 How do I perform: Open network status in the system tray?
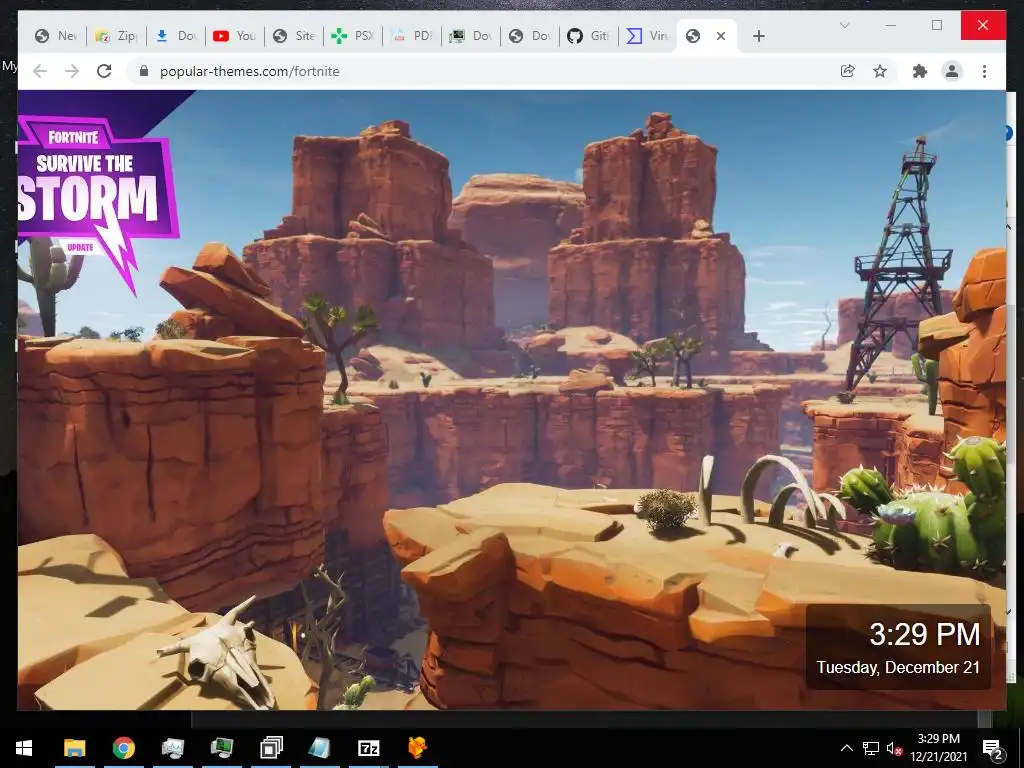point(871,748)
